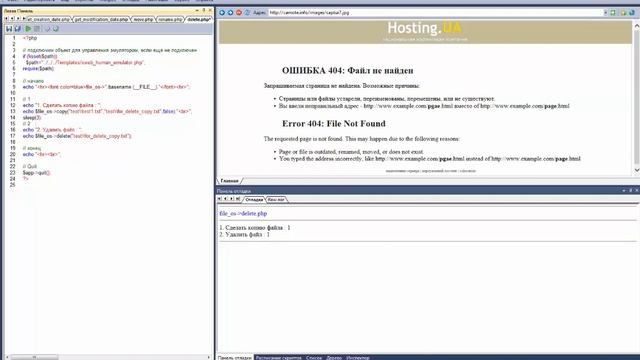Select the Главная browser tab
The width and height of the screenshot is (640, 360).
click(x=229, y=180)
